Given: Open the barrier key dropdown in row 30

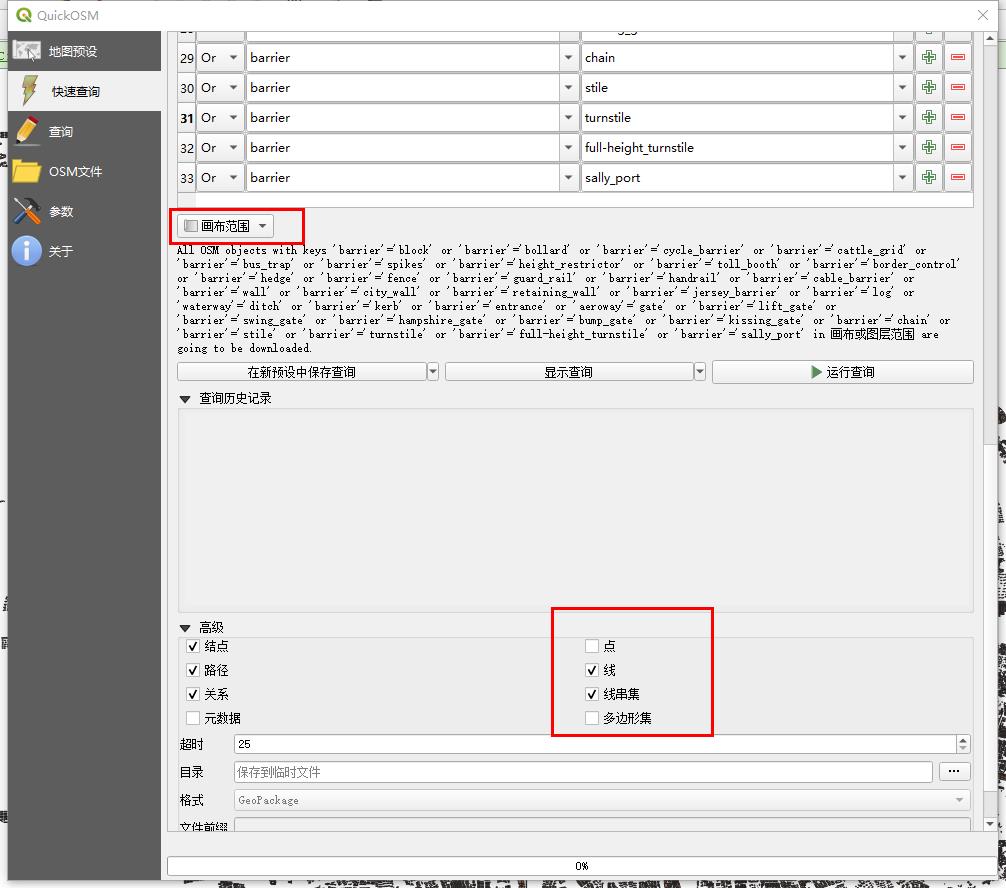Looking at the screenshot, I should coord(568,88).
